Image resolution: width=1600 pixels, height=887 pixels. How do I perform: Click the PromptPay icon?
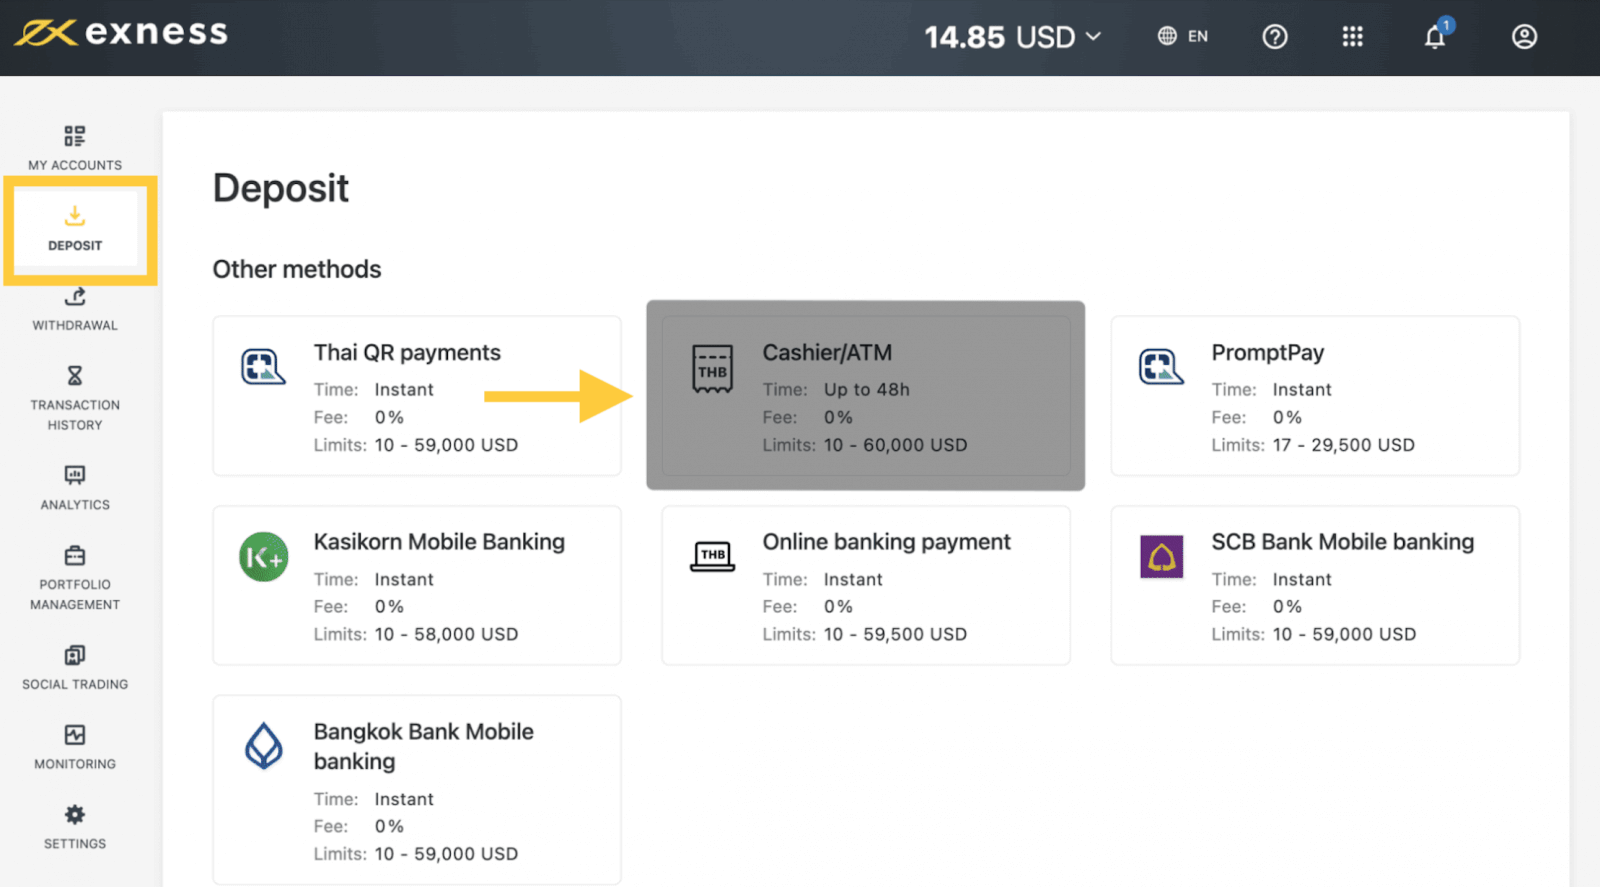pos(1161,367)
